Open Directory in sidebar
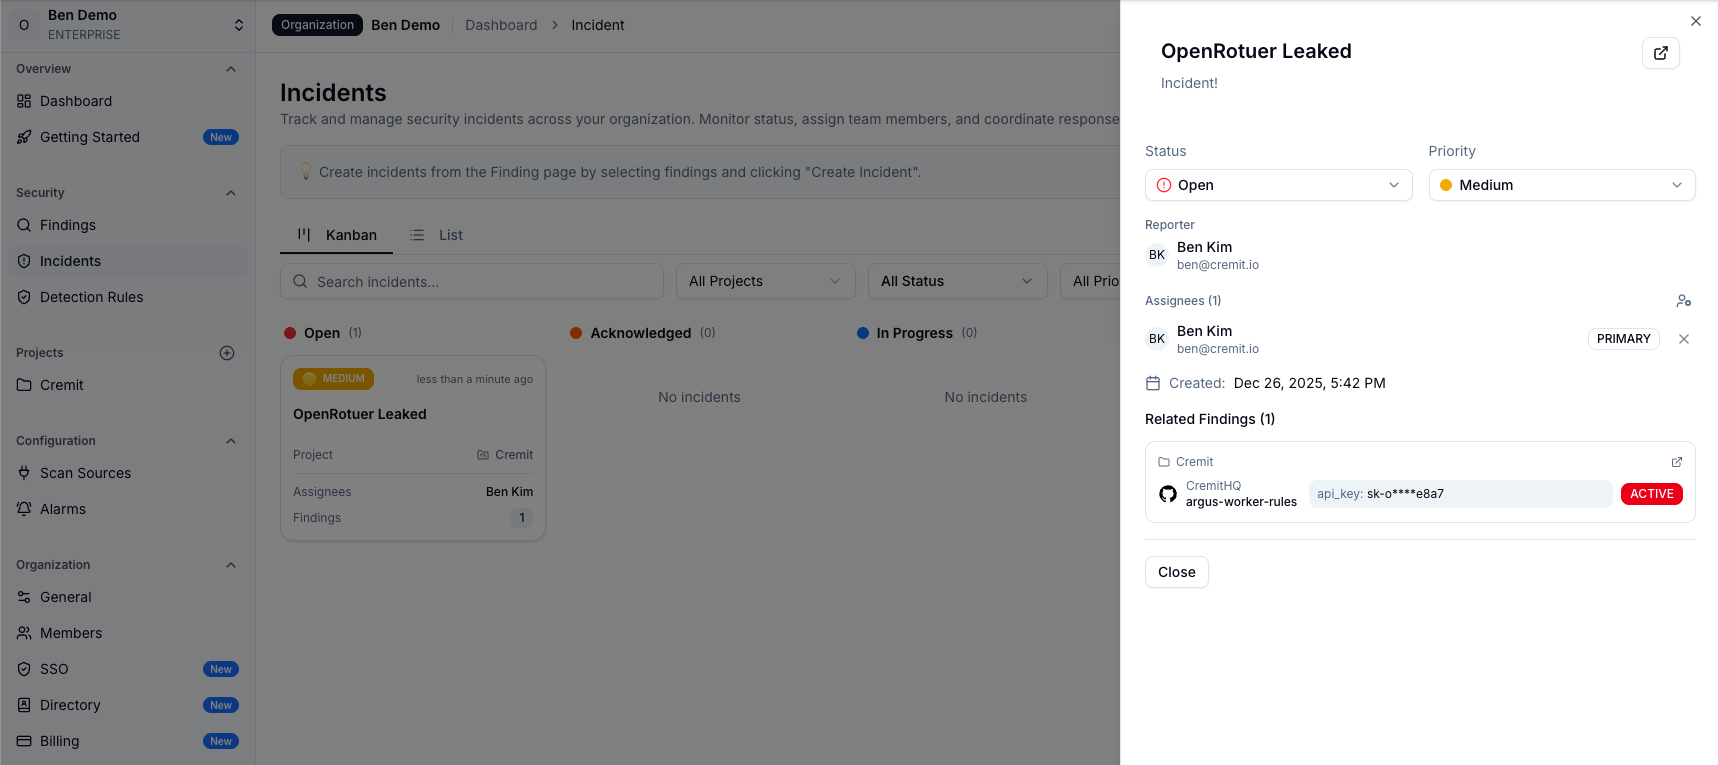This screenshot has width=1718, height=765. point(127,705)
